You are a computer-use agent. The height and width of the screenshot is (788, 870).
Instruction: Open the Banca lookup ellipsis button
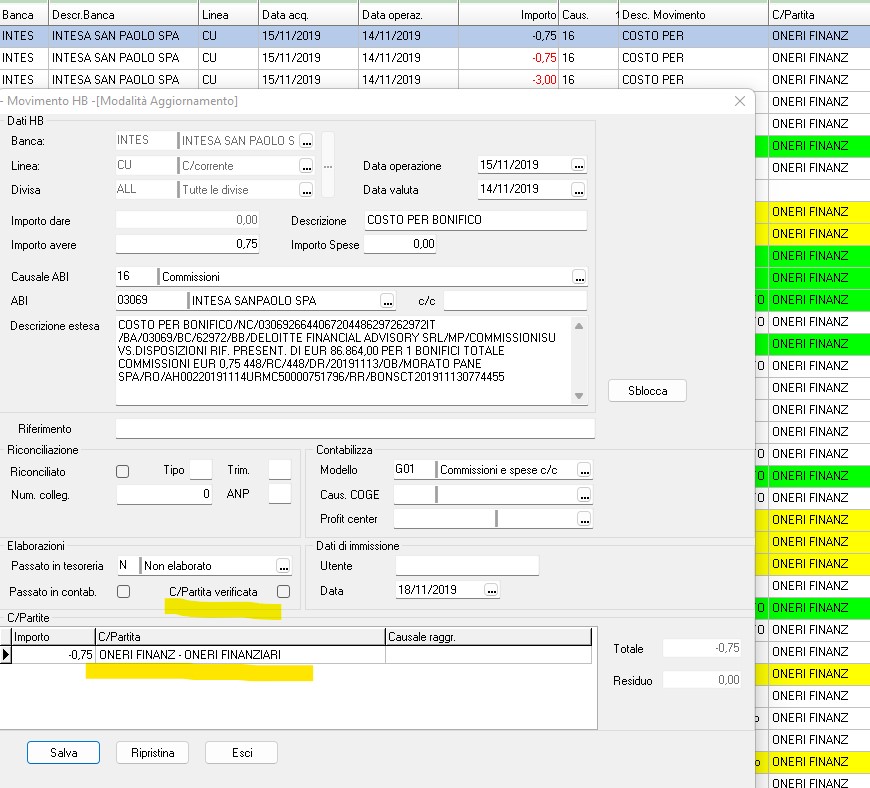[x=306, y=141]
